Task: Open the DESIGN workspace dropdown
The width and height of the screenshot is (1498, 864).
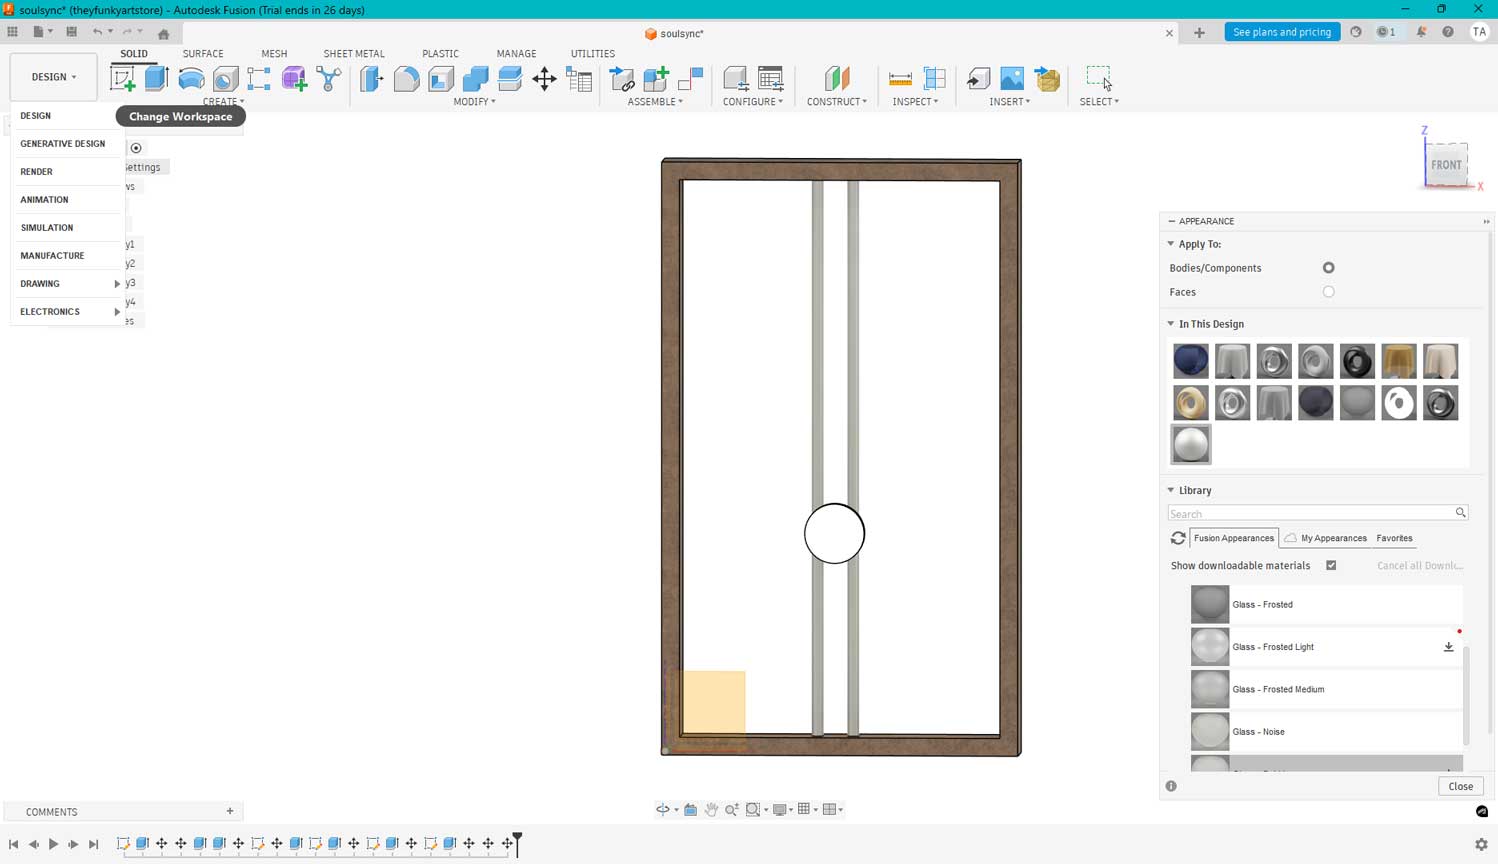Action: (54, 77)
